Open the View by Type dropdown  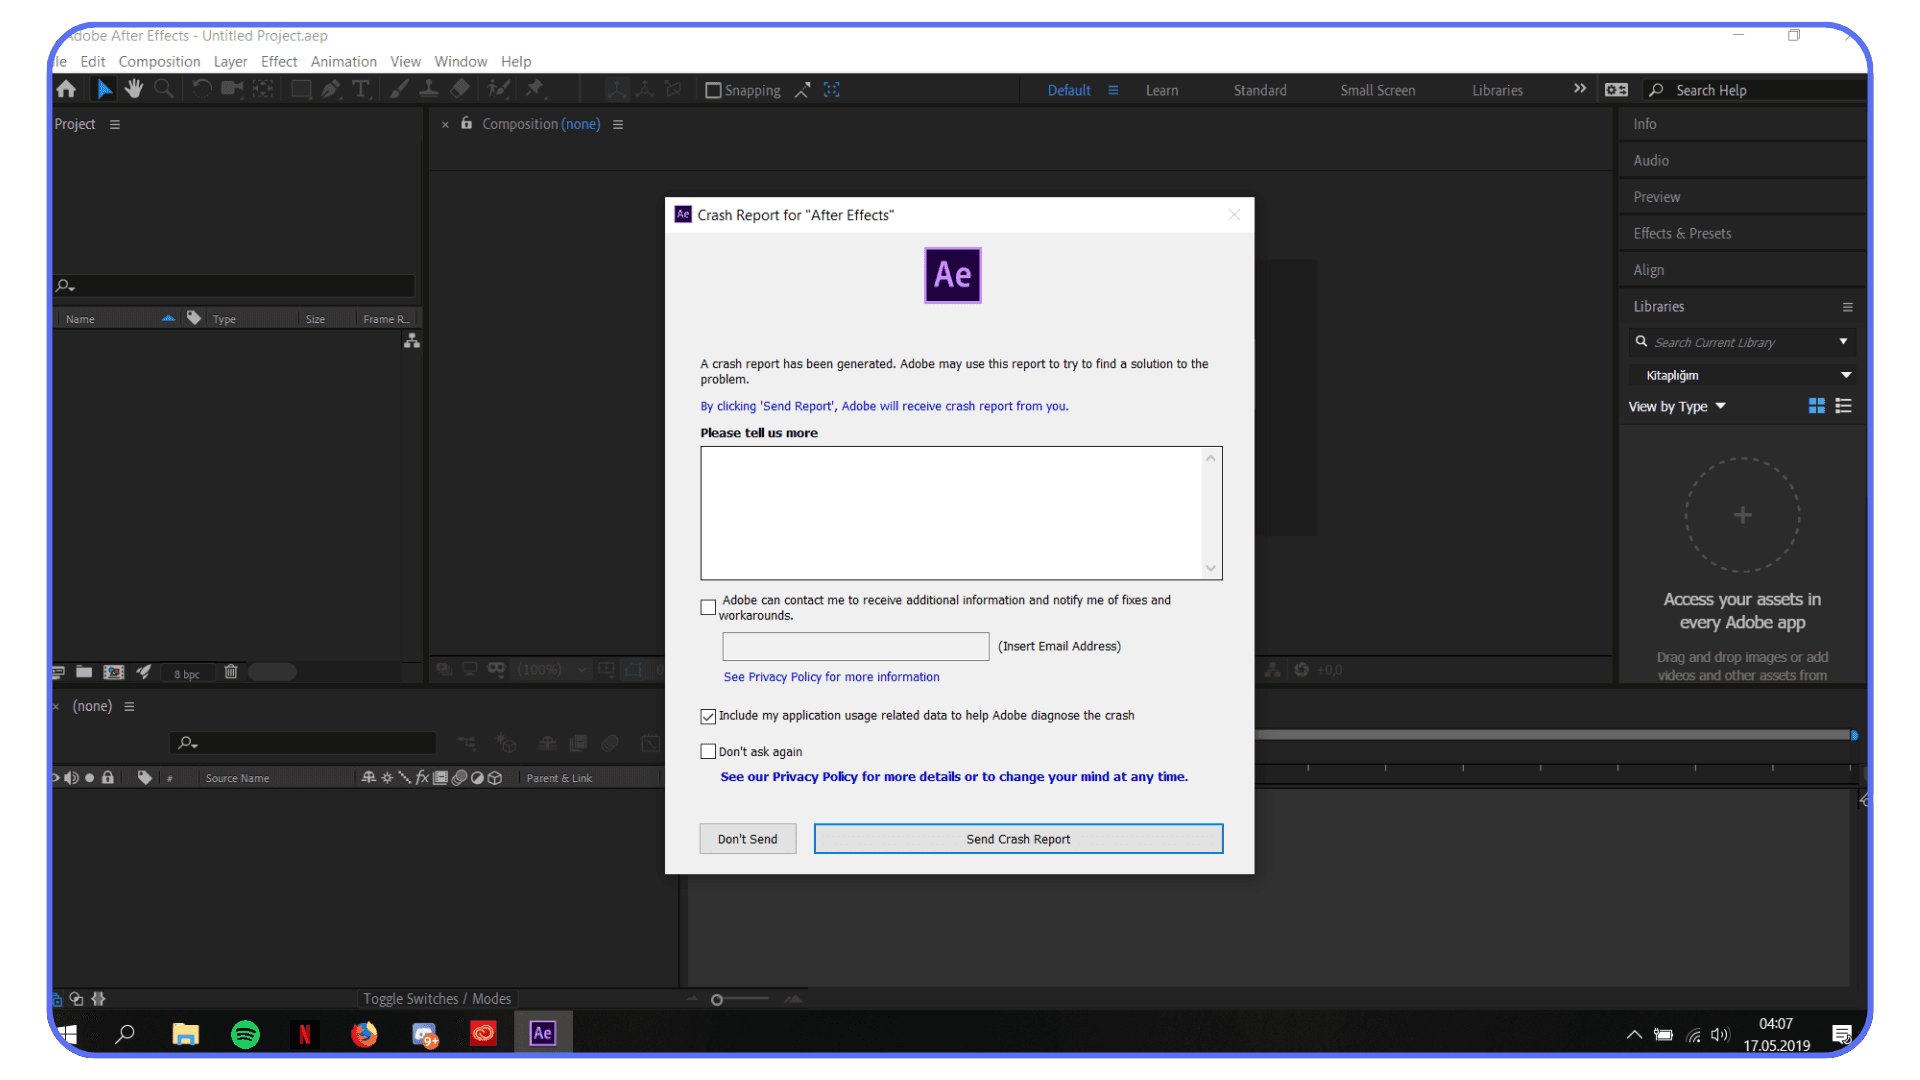[x=1677, y=406]
